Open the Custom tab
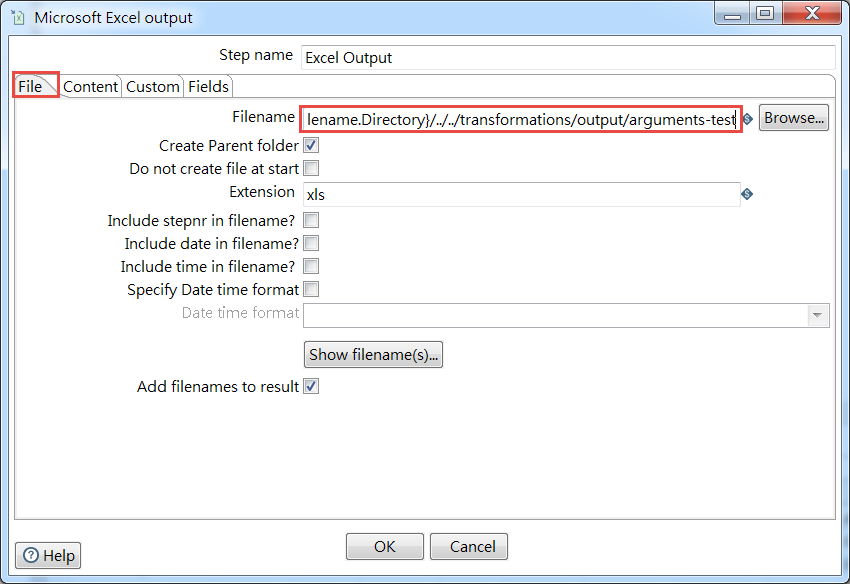The width and height of the screenshot is (850, 584). pyautogui.click(x=152, y=86)
